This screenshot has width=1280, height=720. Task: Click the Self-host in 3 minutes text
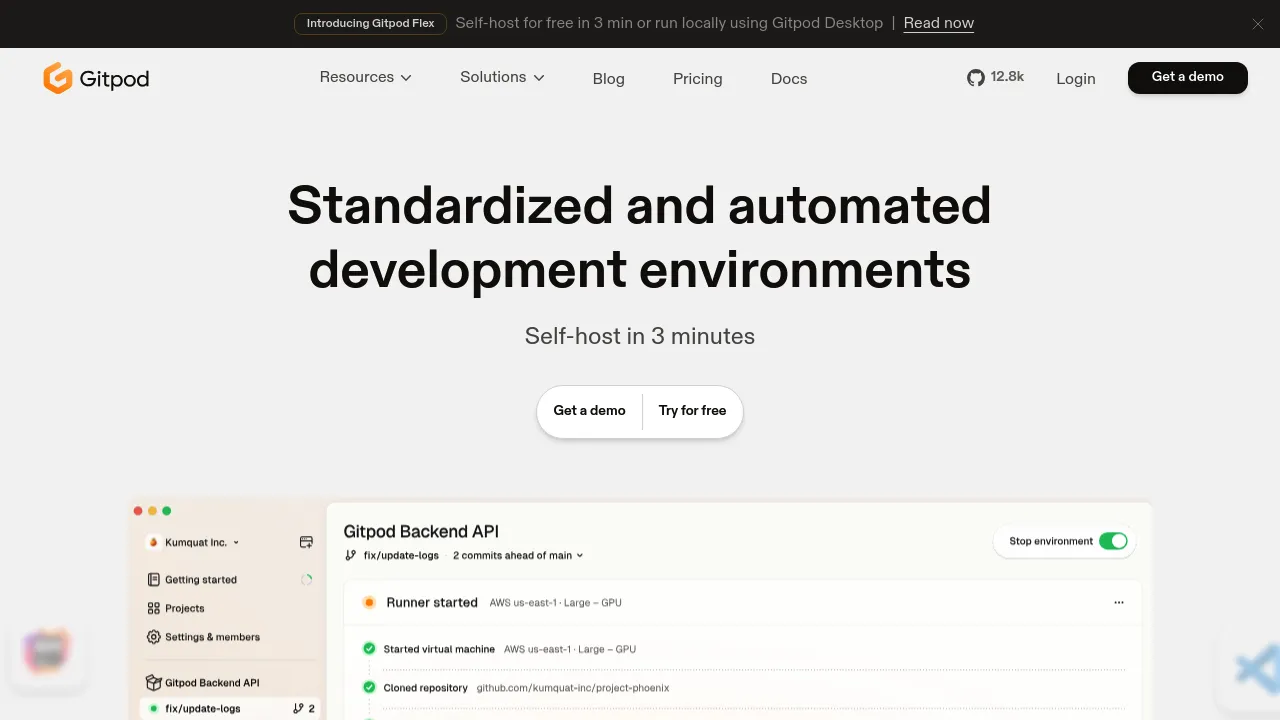click(640, 336)
